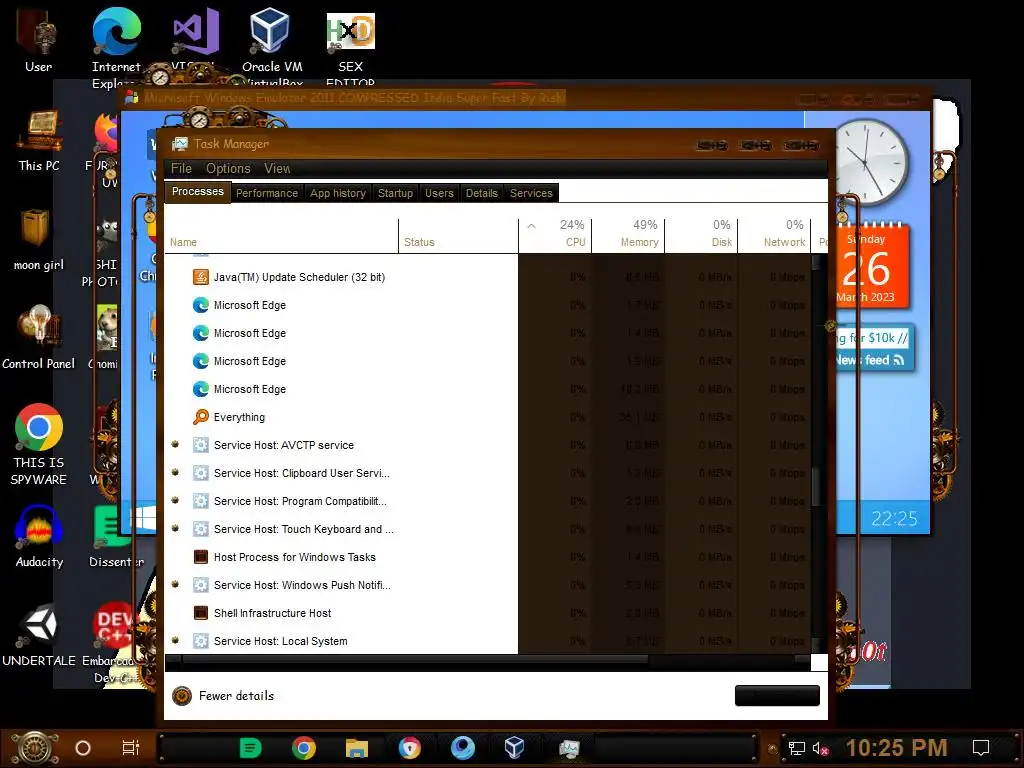The width and height of the screenshot is (1024, 768).
Task: Click the Task Manager taskbar icon
Action: (568, 748)
